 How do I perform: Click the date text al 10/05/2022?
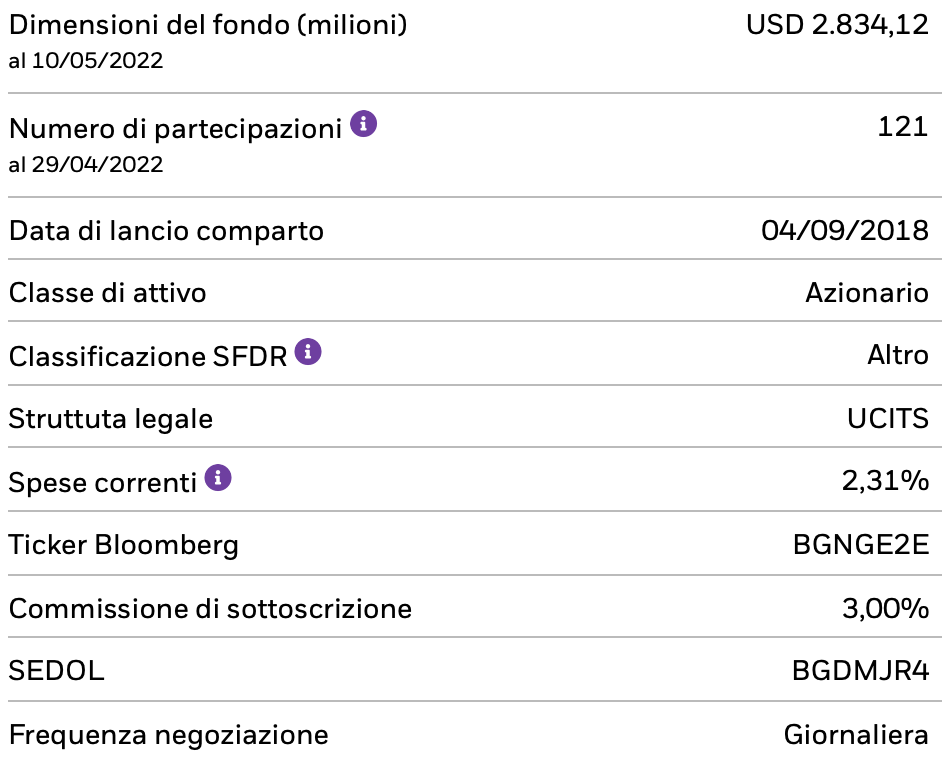tap(86, 61)
